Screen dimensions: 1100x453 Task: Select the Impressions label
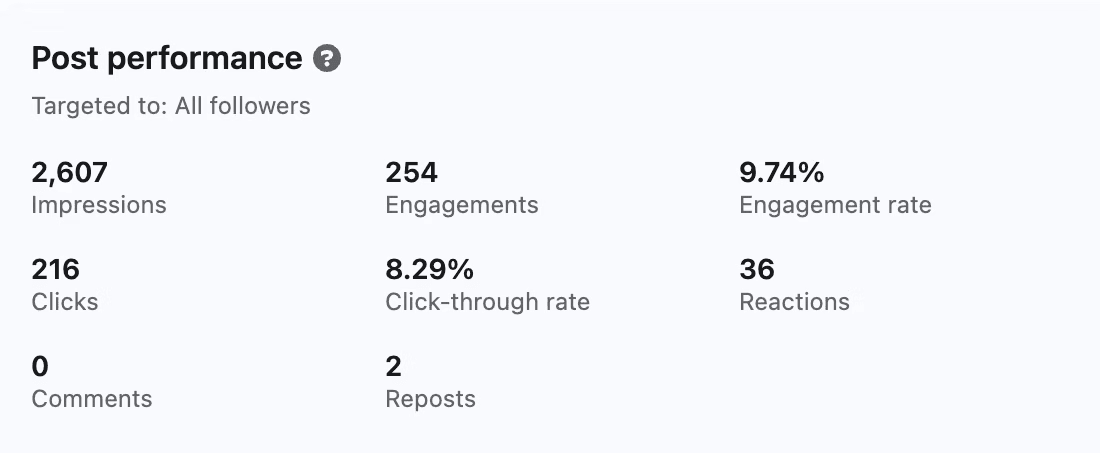coord(99,206)
